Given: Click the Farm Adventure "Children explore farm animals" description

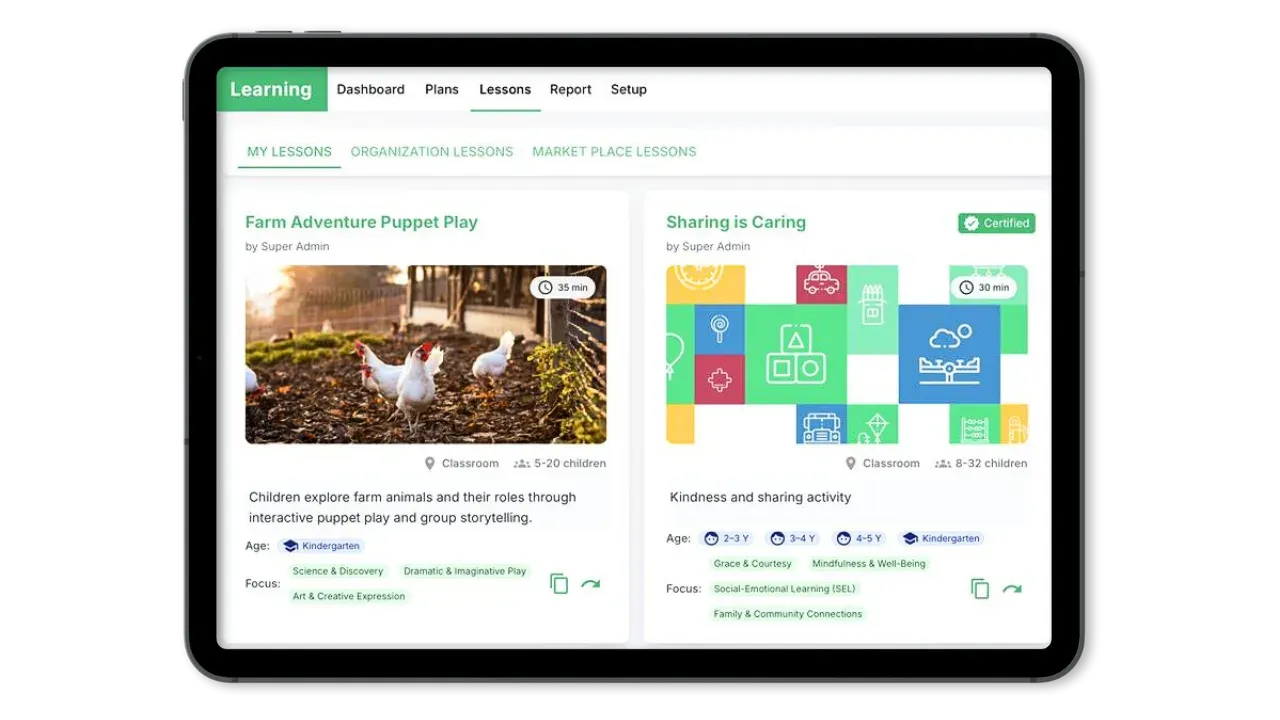Looking at the screenshot, I should coord(413,507).
